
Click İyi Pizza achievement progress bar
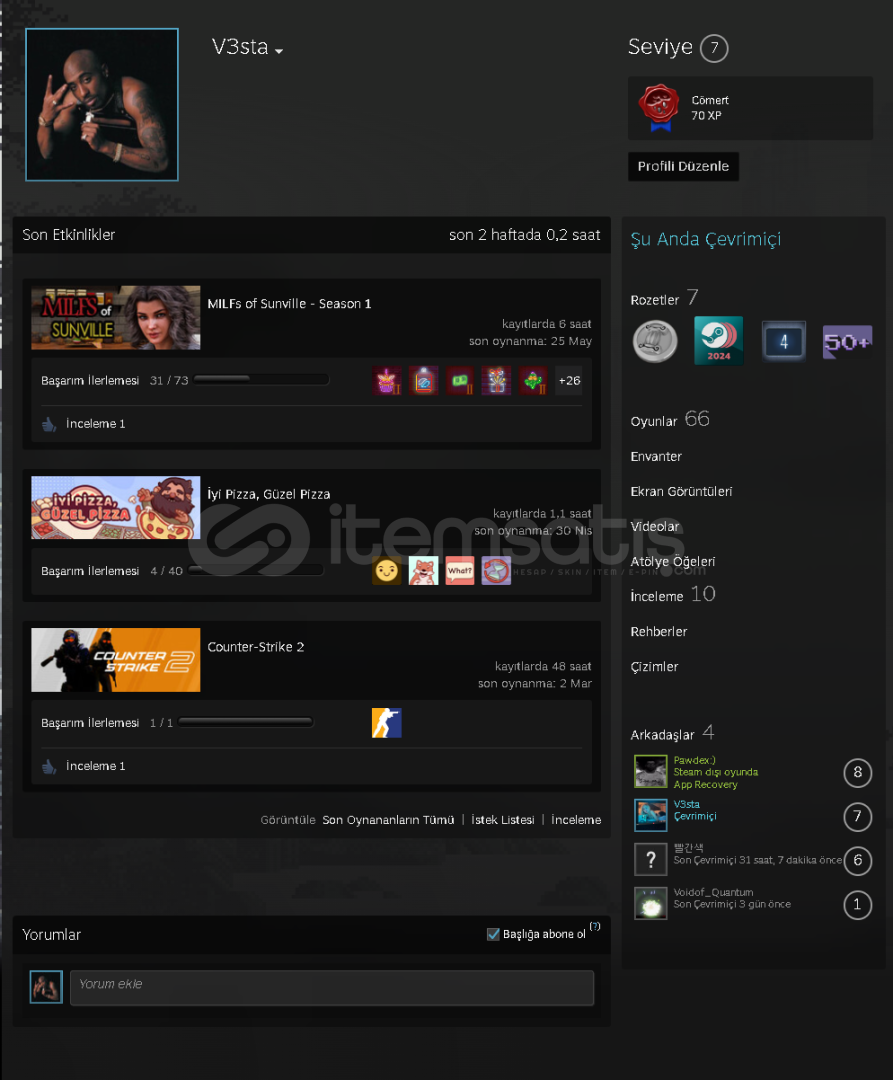tap(255, 570)
